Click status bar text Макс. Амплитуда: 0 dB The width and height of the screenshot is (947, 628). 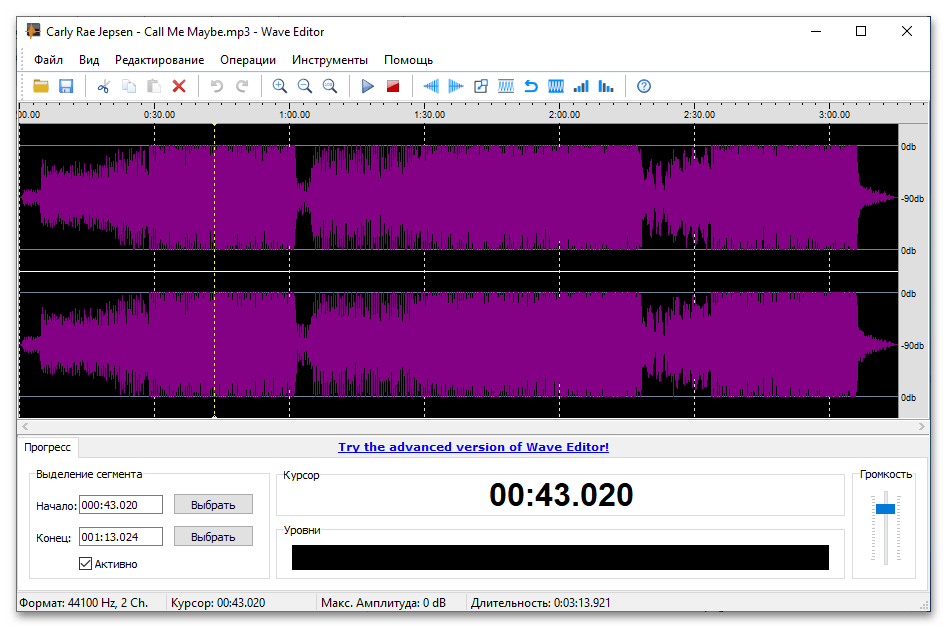click(x=384, y=603)
